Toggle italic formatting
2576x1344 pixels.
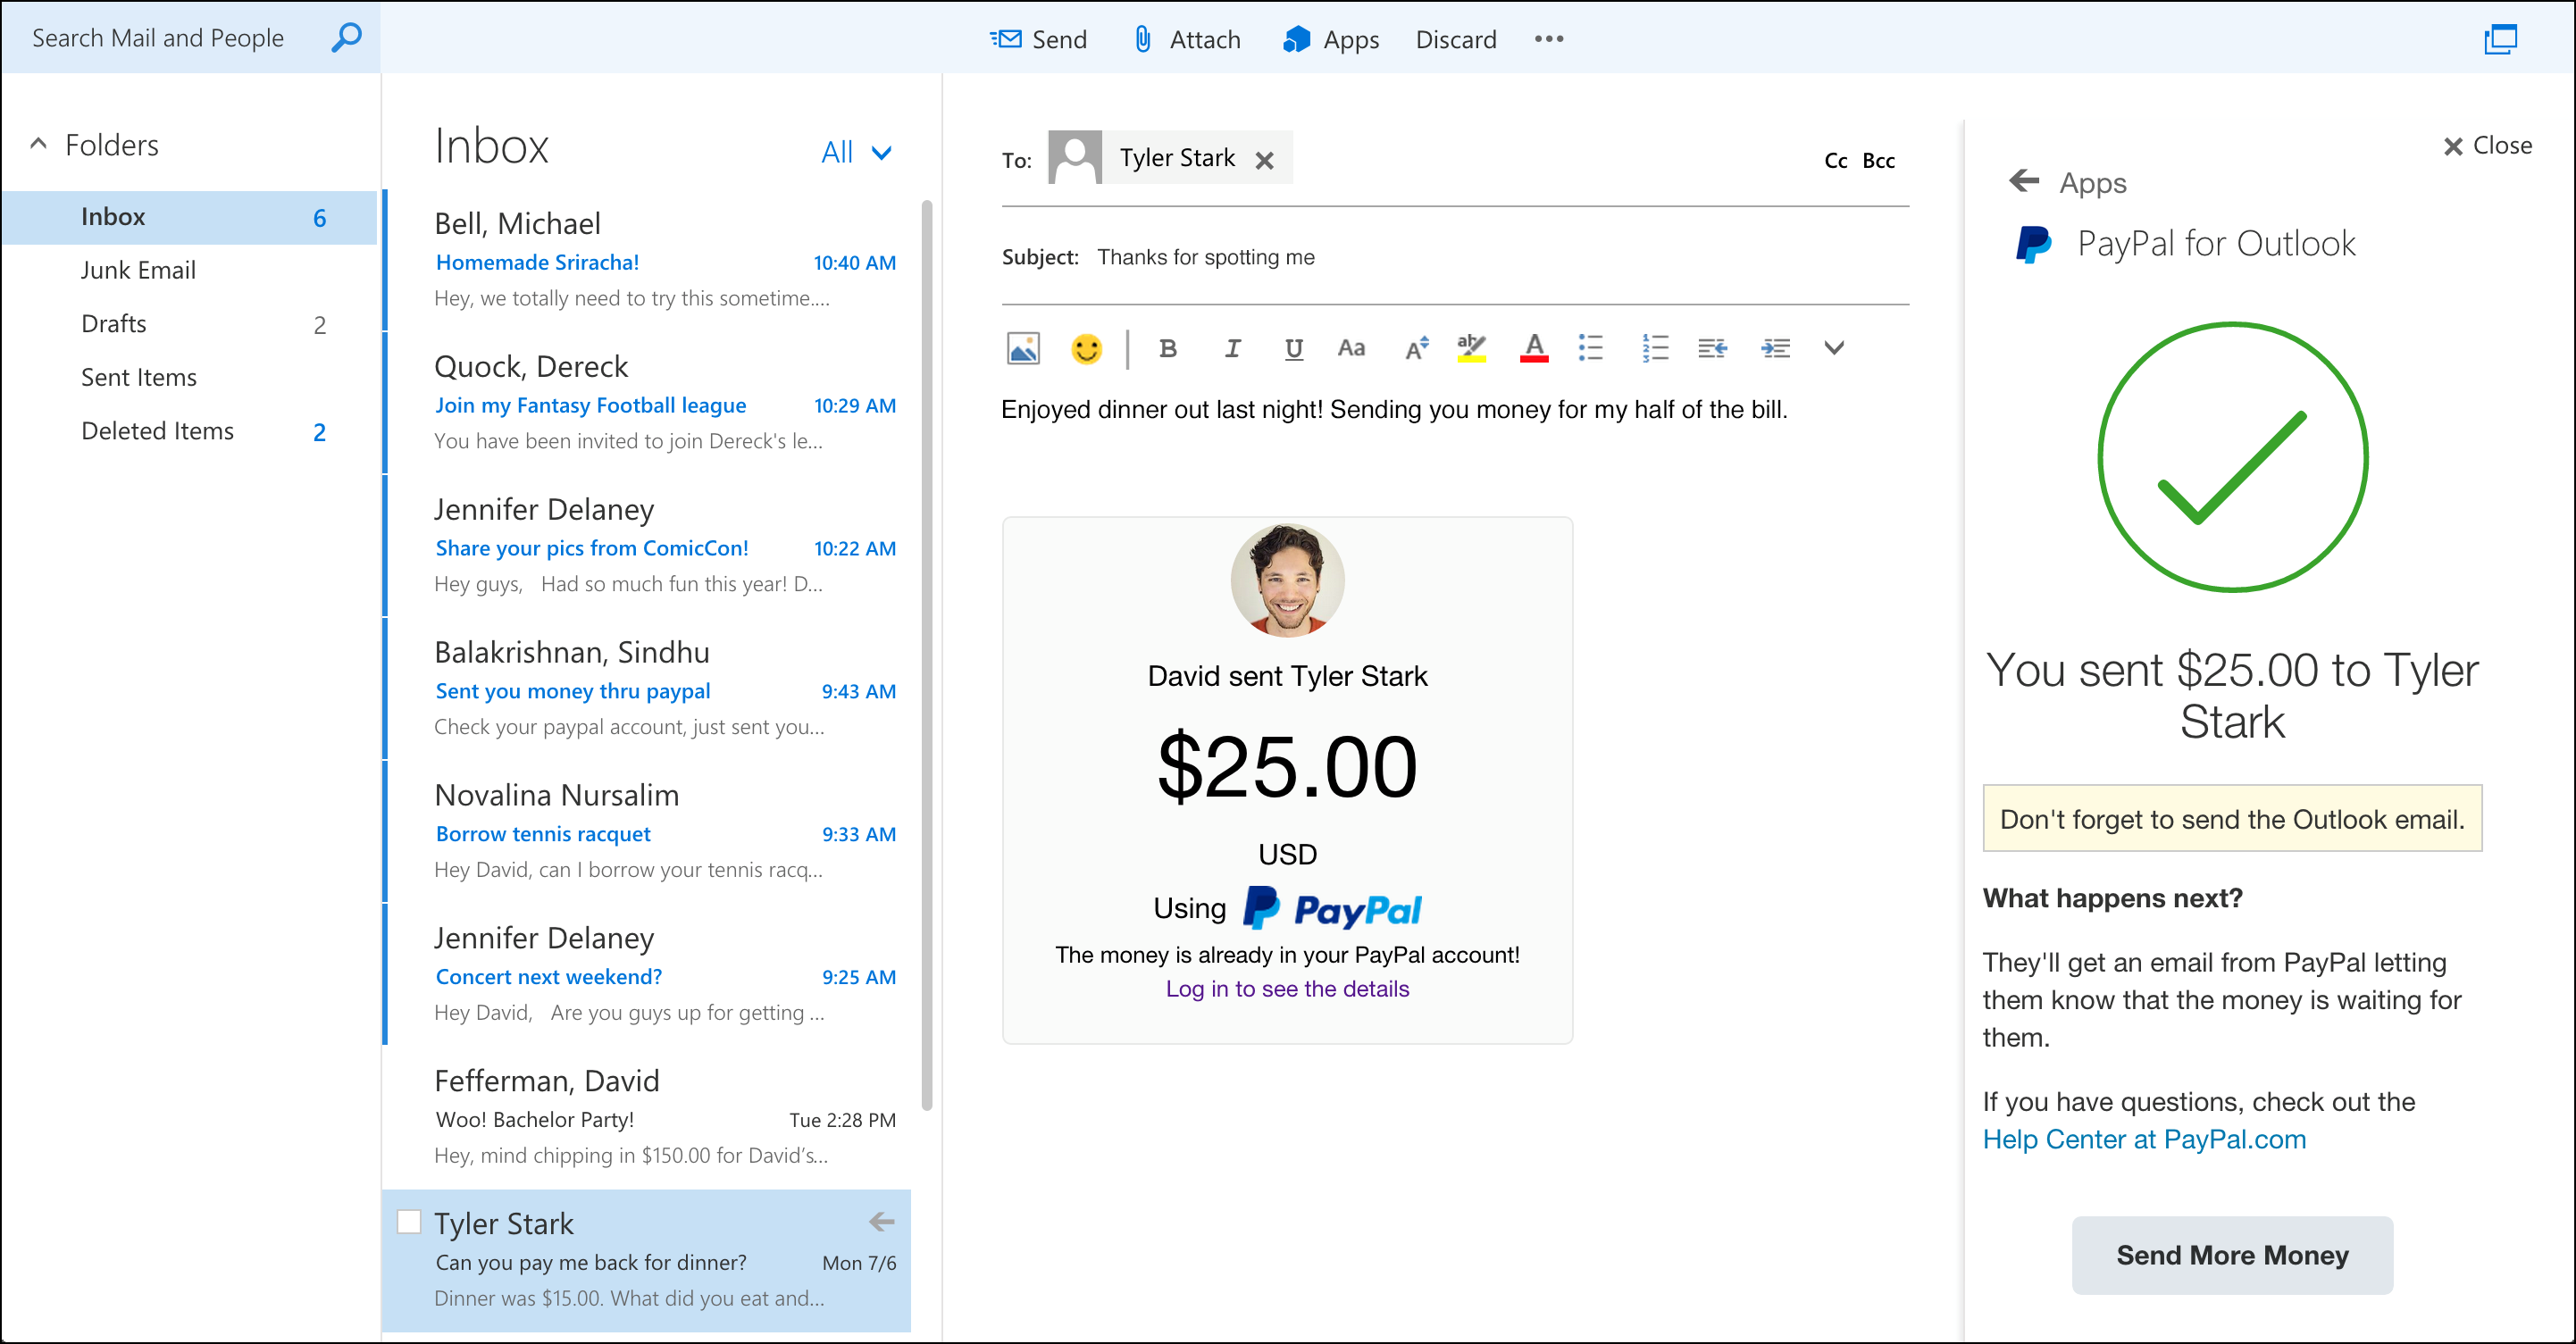(1232, 348)
